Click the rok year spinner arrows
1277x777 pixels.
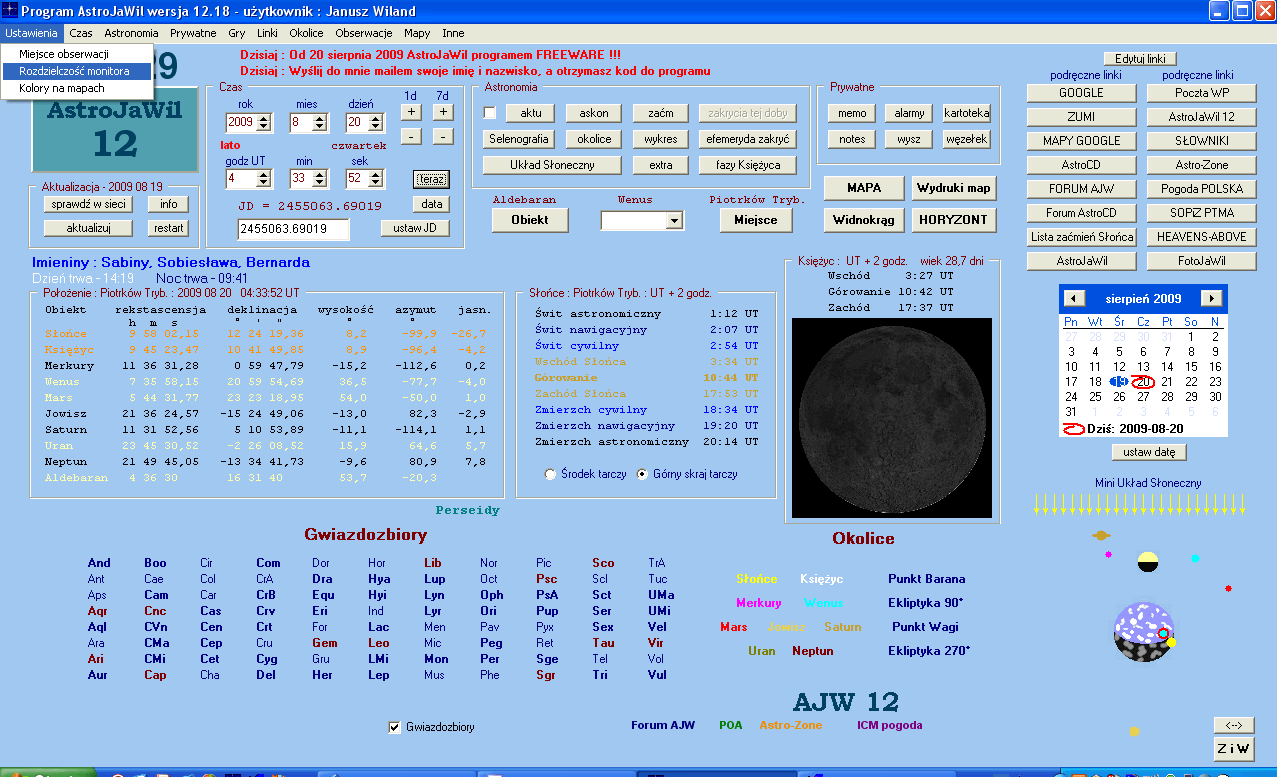[x=264, y=123]
